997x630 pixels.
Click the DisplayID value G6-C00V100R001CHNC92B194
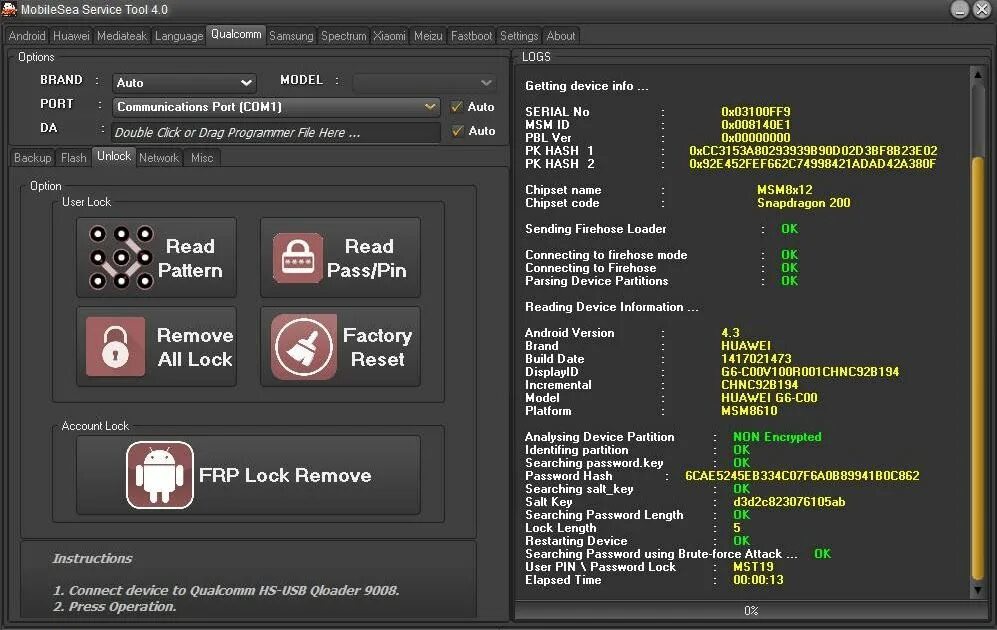pyautogui.click(x=810, y=372)
